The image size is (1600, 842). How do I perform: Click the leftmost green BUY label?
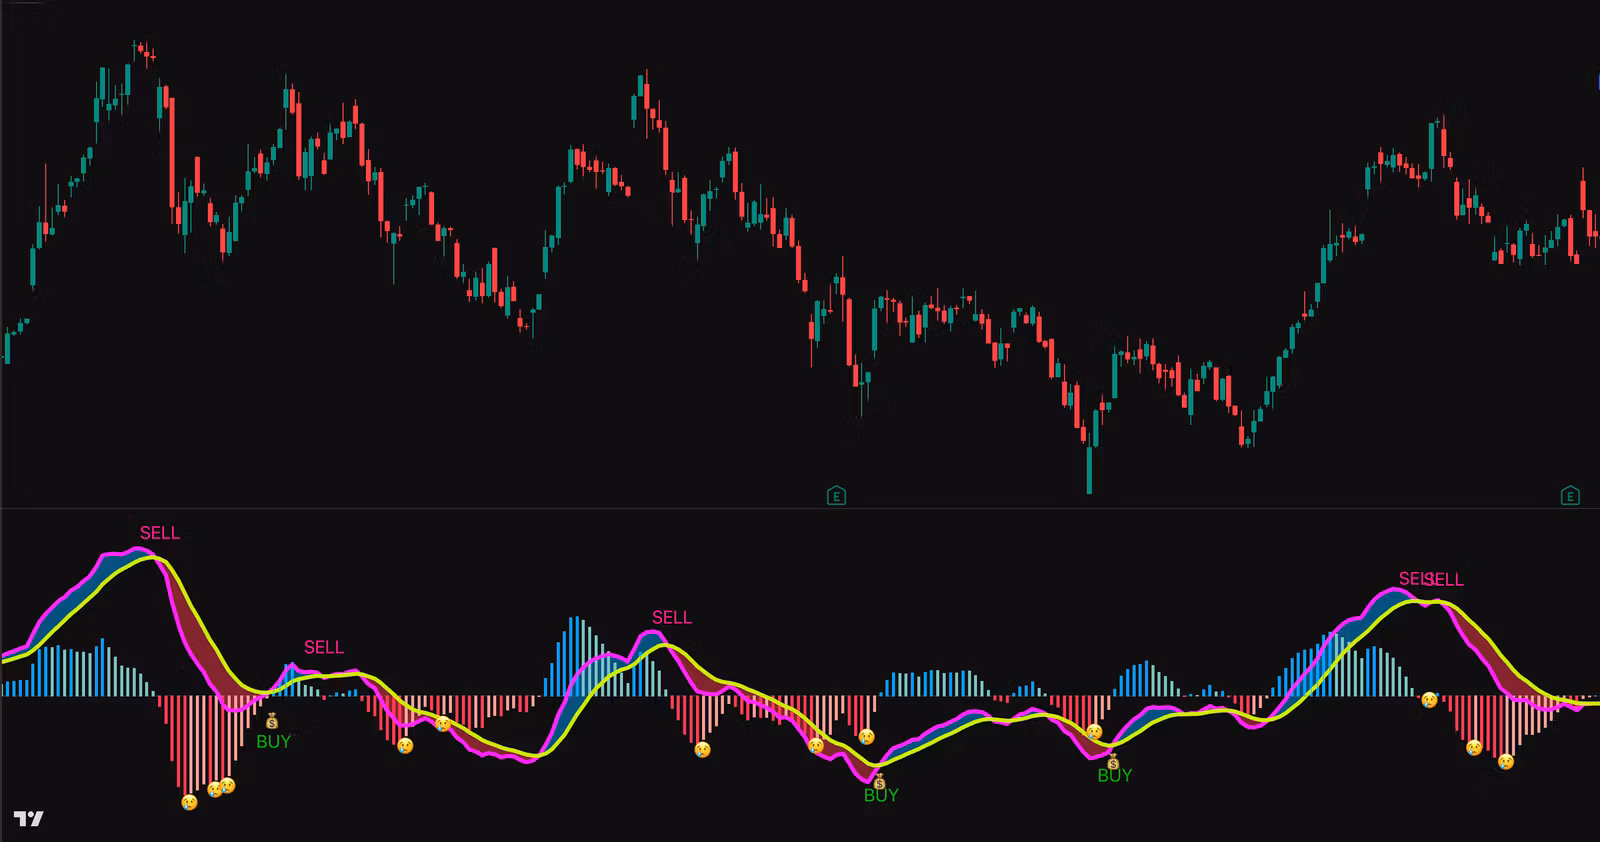click(273, 741)
